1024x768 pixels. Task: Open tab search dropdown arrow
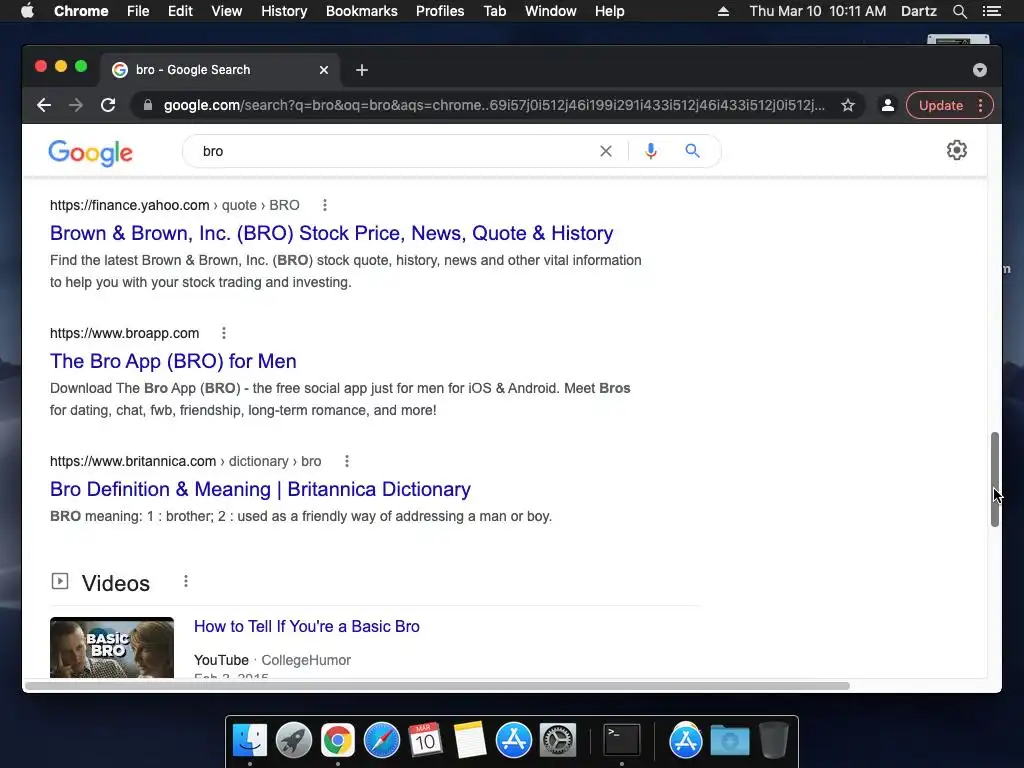pos(980,70)
